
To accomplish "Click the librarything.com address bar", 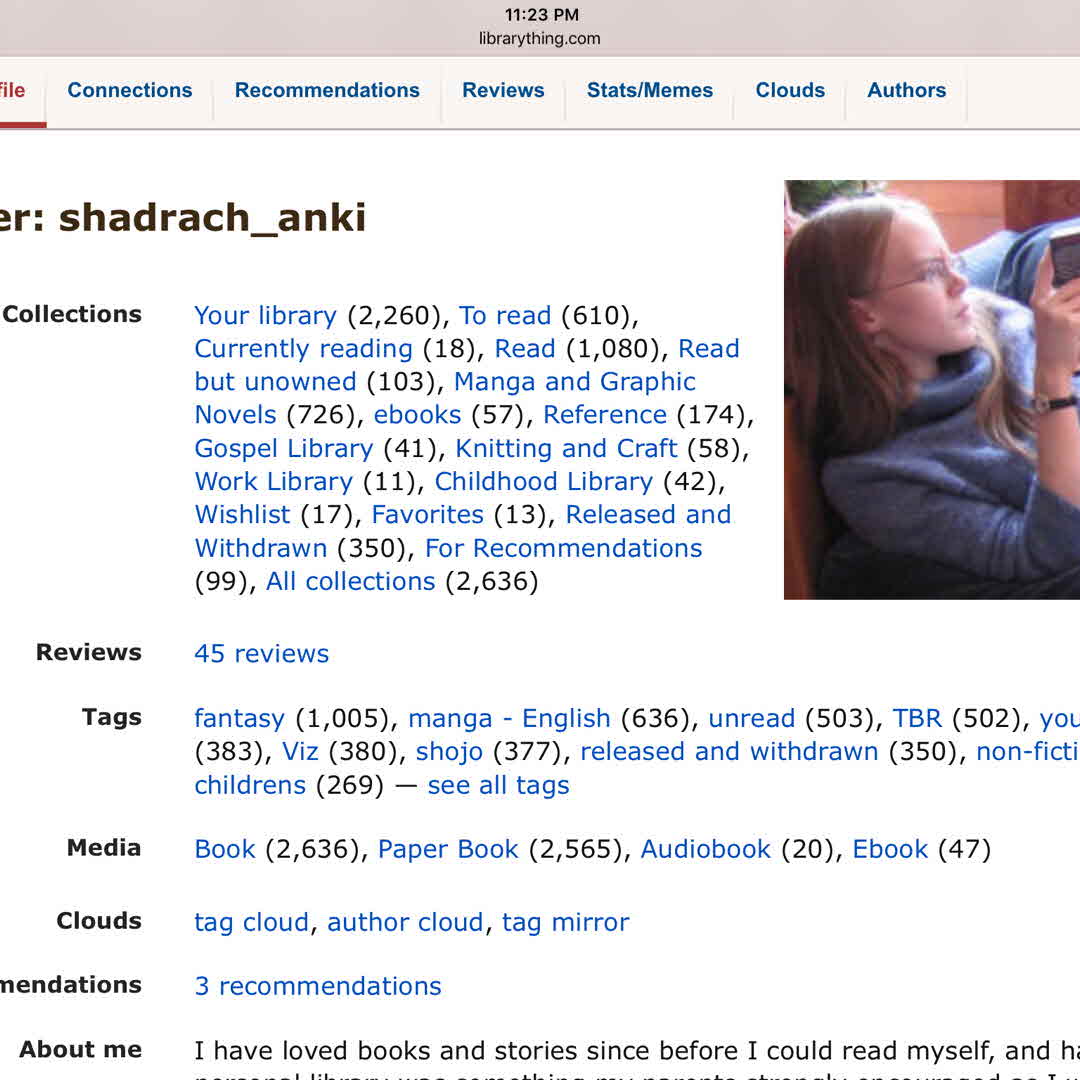I will pyautogui.click(x=540, y=39).
